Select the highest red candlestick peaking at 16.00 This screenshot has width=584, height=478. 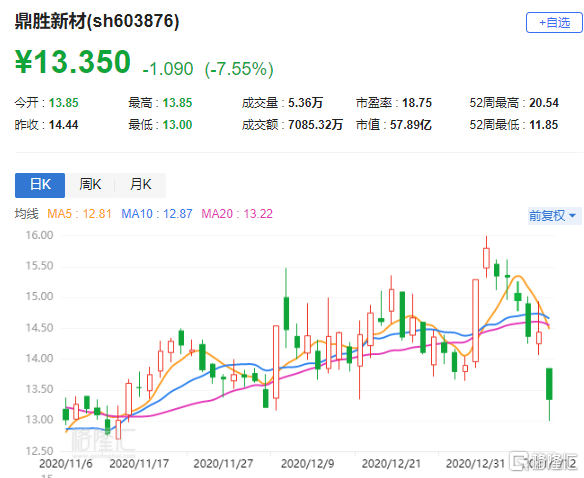coord(486,258)
